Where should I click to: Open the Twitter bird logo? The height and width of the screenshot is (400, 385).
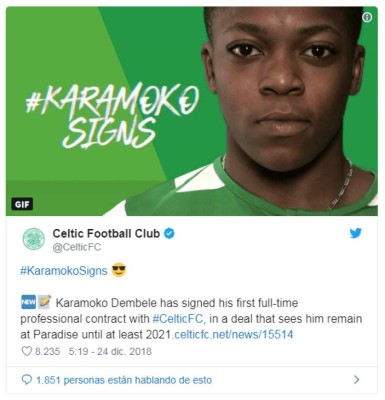tap(356, 233)
